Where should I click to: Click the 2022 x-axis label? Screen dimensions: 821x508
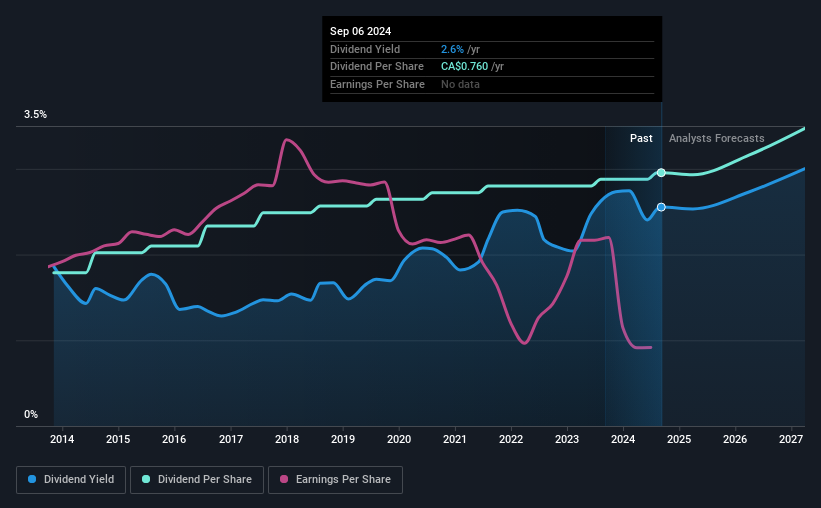coord(511,439)
